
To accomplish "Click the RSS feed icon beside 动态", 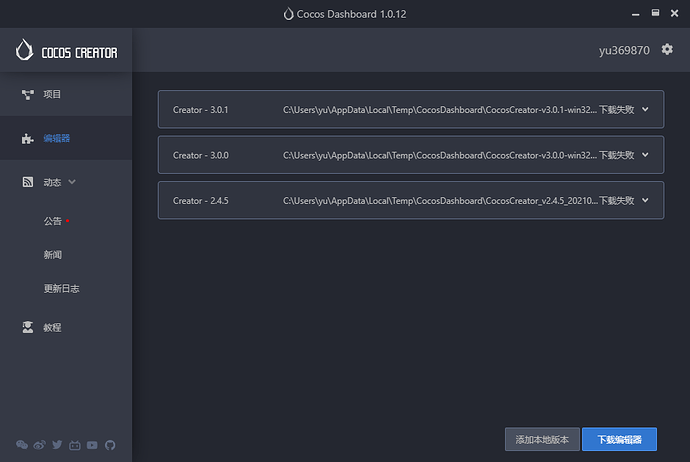I will click(x=28, y=182).
